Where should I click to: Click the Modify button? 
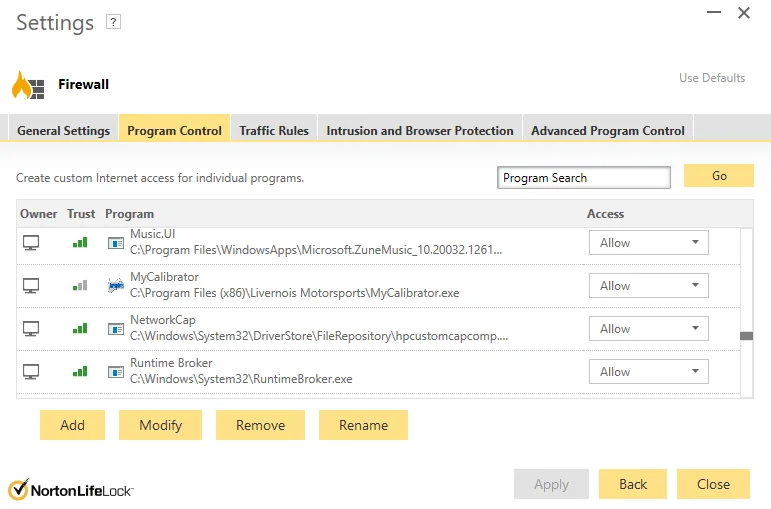point(160,425)
